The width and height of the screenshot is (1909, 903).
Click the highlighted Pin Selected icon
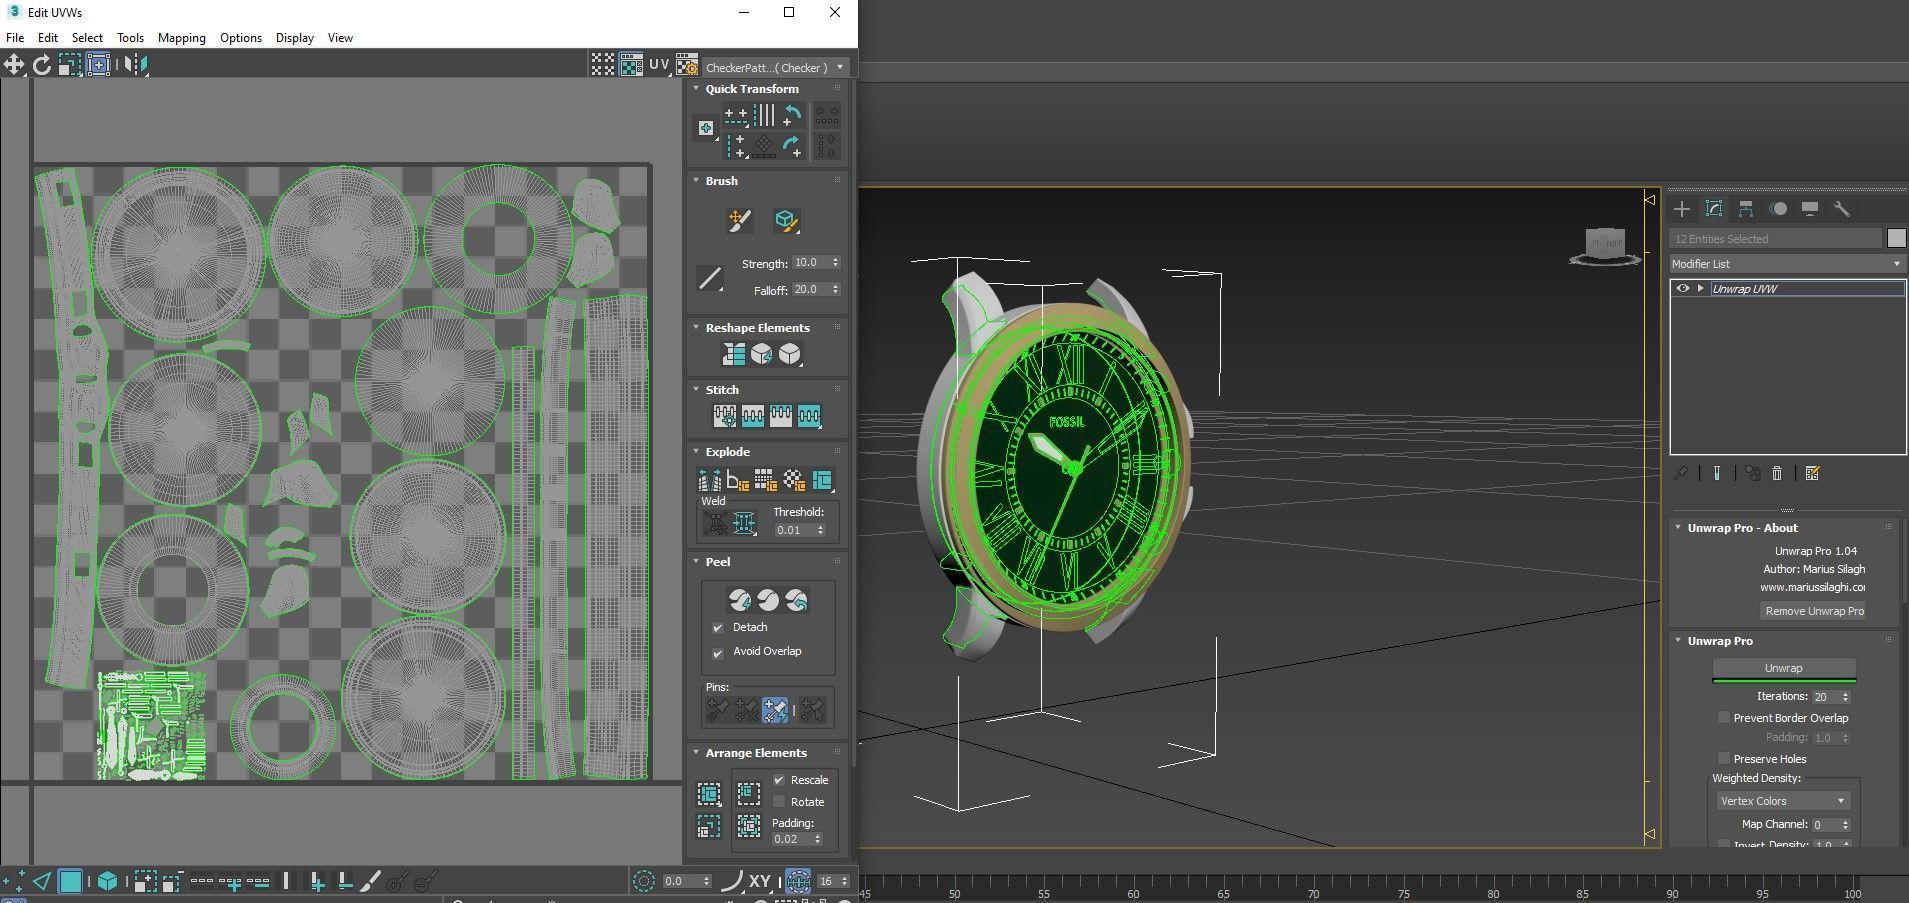pyautogui.click(x=775, y=710)
